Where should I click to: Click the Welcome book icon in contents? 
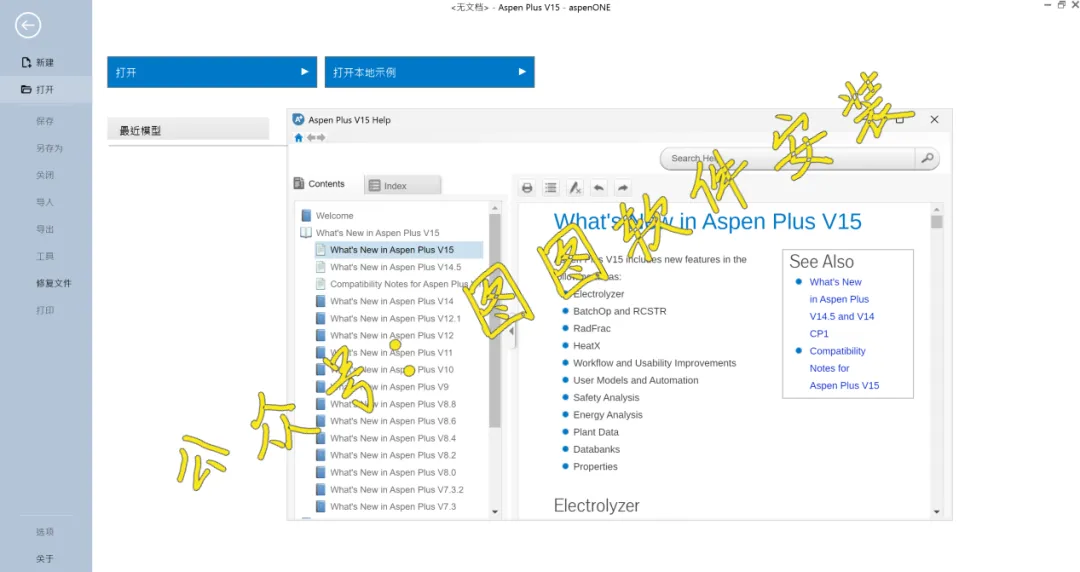click(306, 216)
